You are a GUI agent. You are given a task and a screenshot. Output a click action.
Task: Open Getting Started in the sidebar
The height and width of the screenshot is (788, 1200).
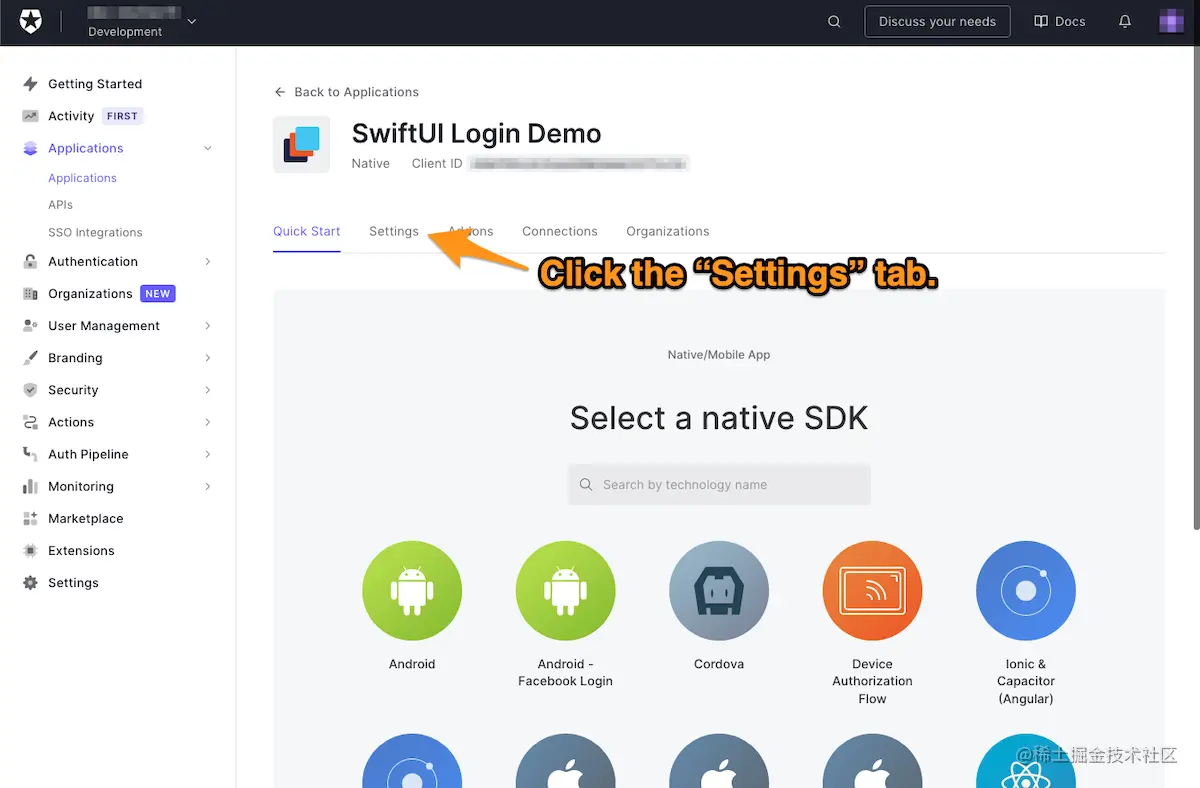(x=95, y=84)
